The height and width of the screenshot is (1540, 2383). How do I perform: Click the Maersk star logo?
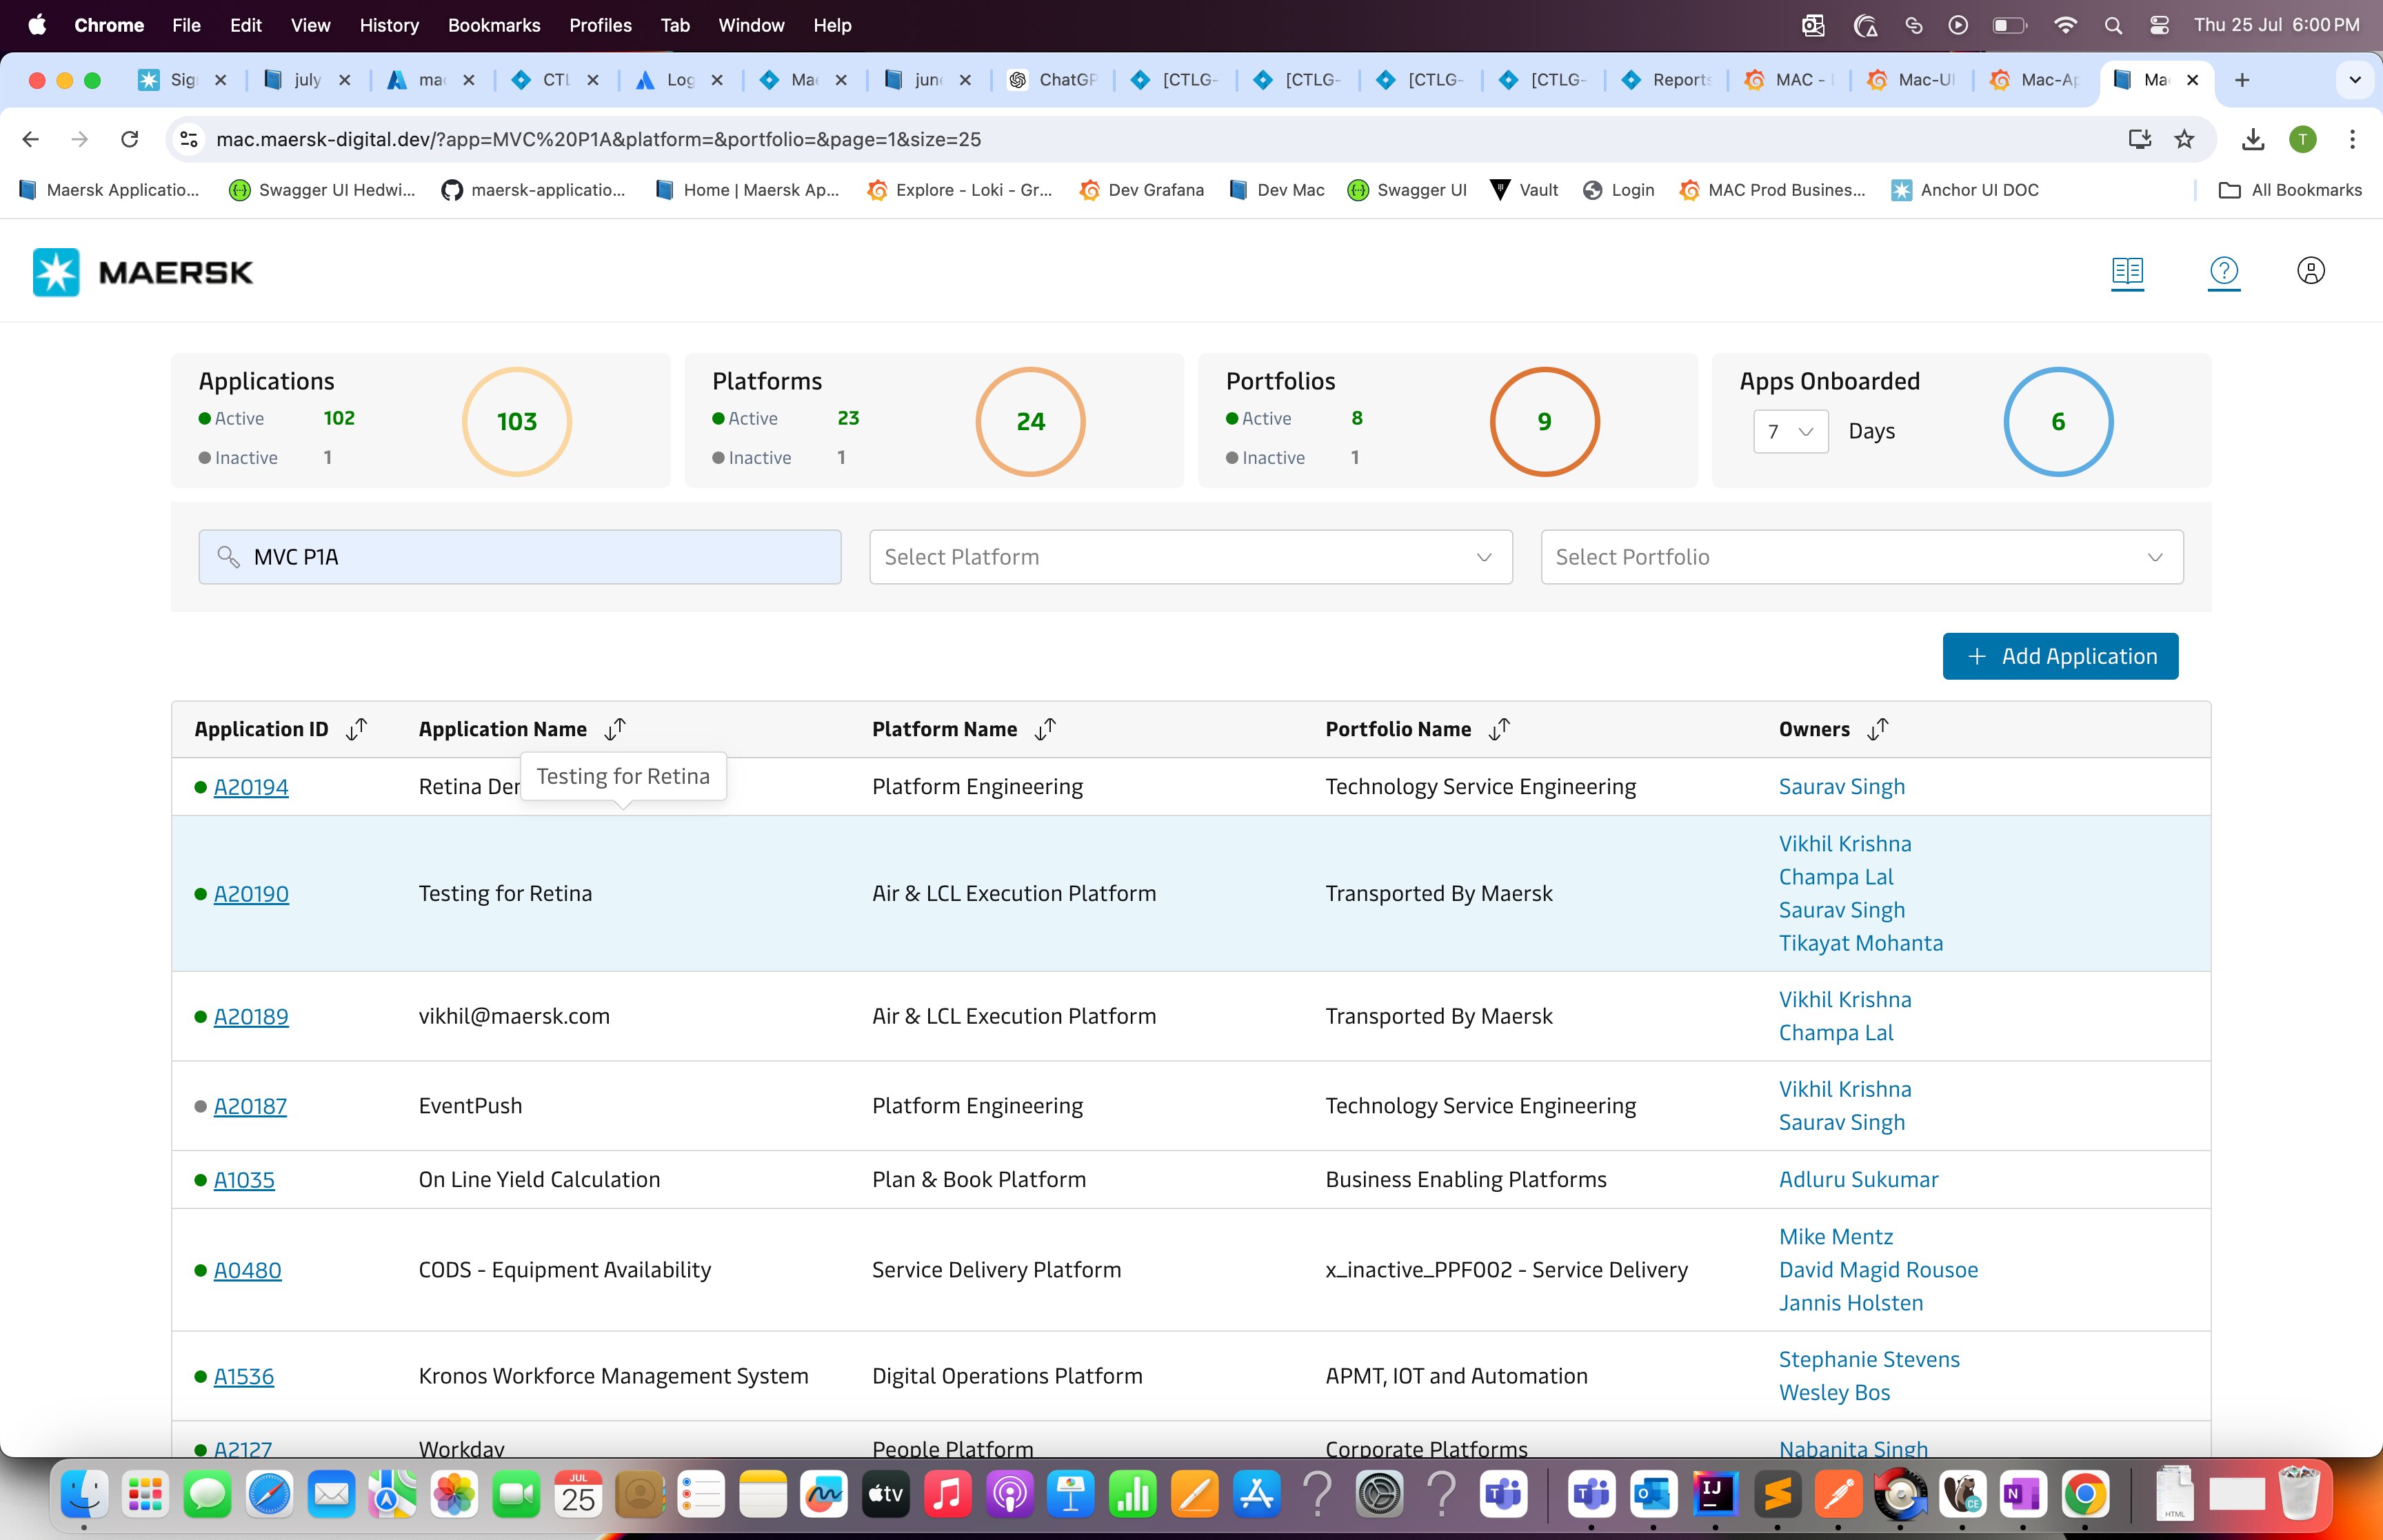[x=56, y=272]
